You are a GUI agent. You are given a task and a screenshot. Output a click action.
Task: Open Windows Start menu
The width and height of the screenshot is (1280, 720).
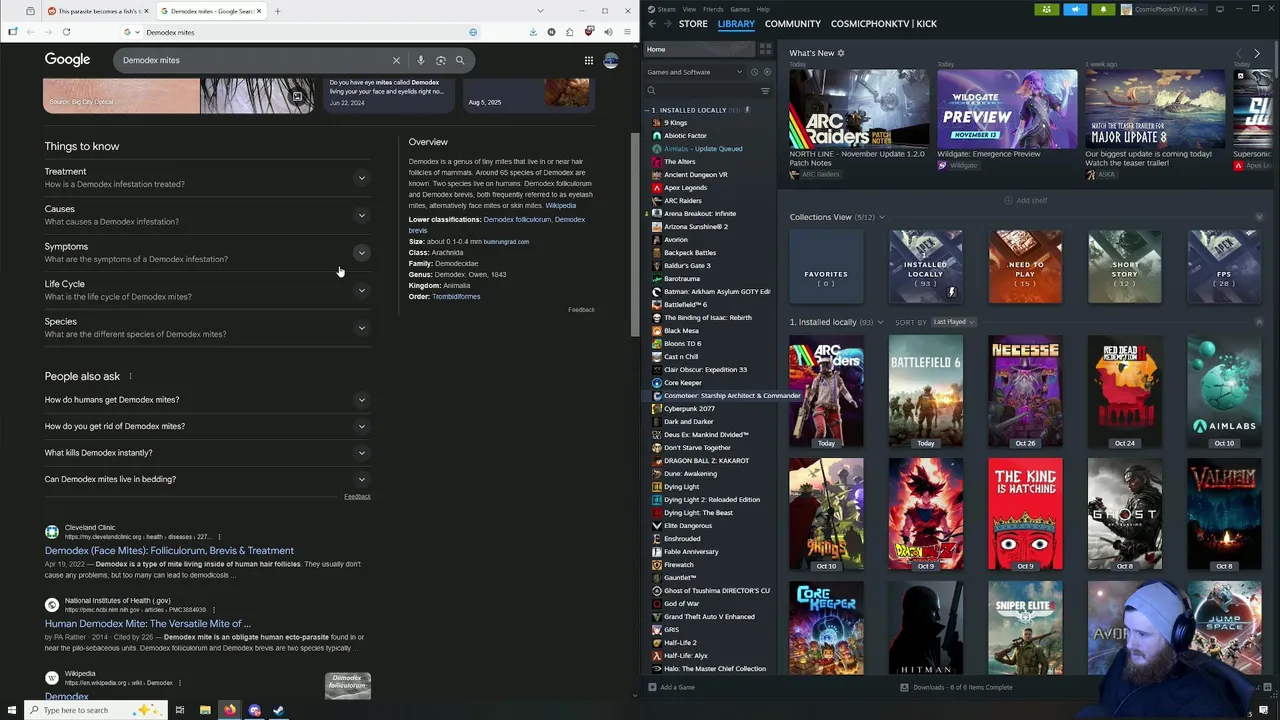tap(12, 710)
